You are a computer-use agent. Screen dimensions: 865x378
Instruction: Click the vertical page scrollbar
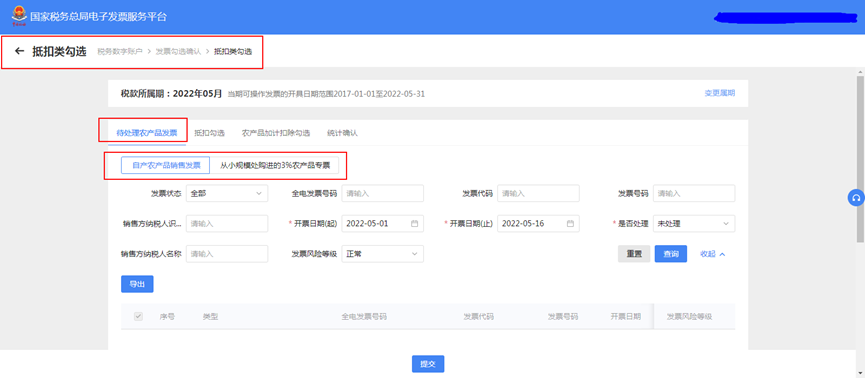[x=860, y=159]
